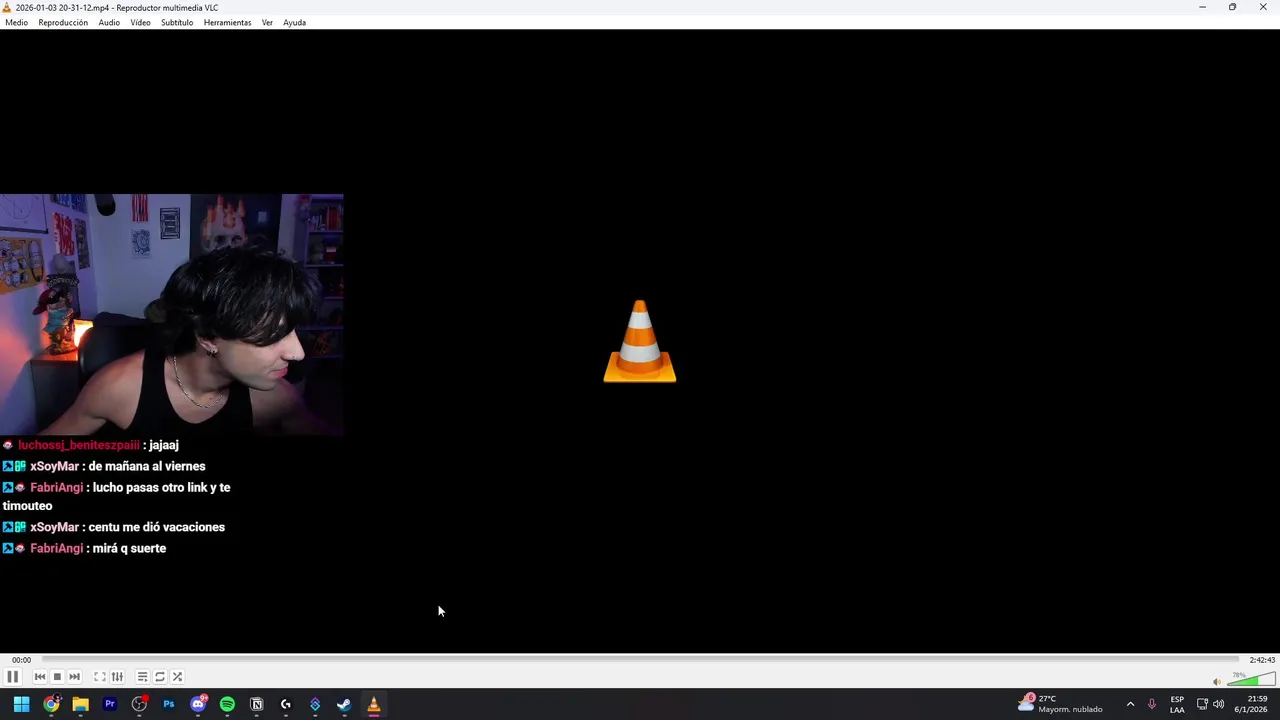The height and width of the screenshot is (720, 1280).
Task: Open the system volume tray icon
Action: (x=1218, y=704)
